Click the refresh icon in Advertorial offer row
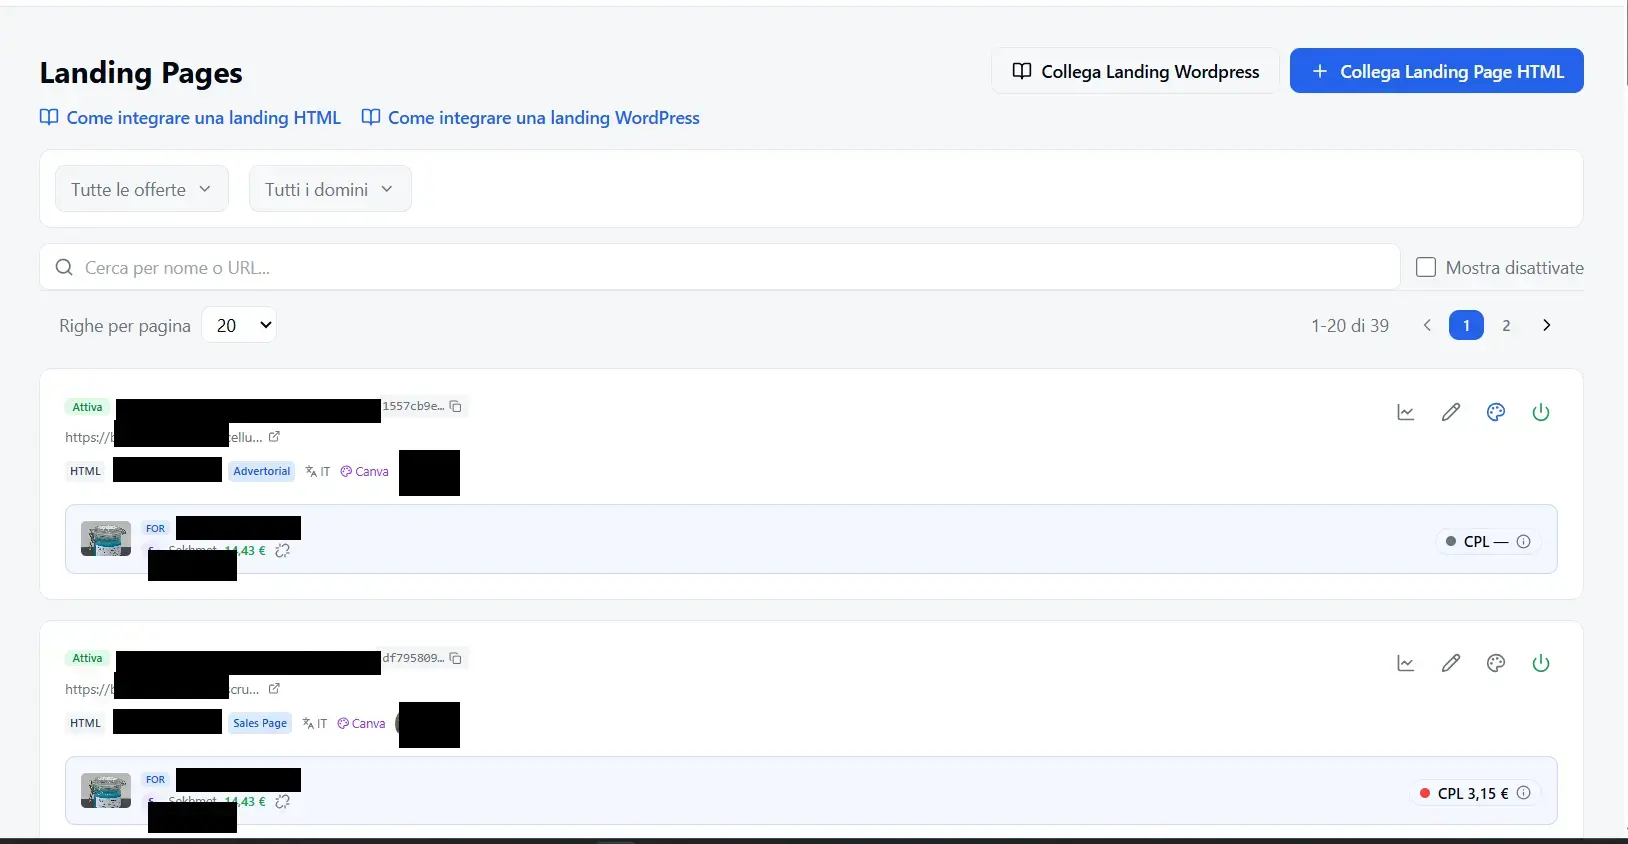The image size is (1628, 844). click(283, 551)
